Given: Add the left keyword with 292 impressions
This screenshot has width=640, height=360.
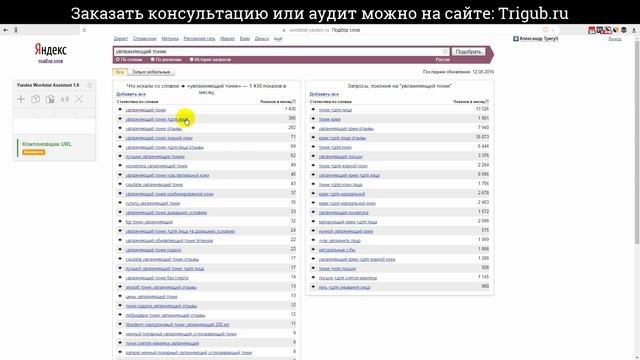Looking at the screenshot, I should [120, 128].
